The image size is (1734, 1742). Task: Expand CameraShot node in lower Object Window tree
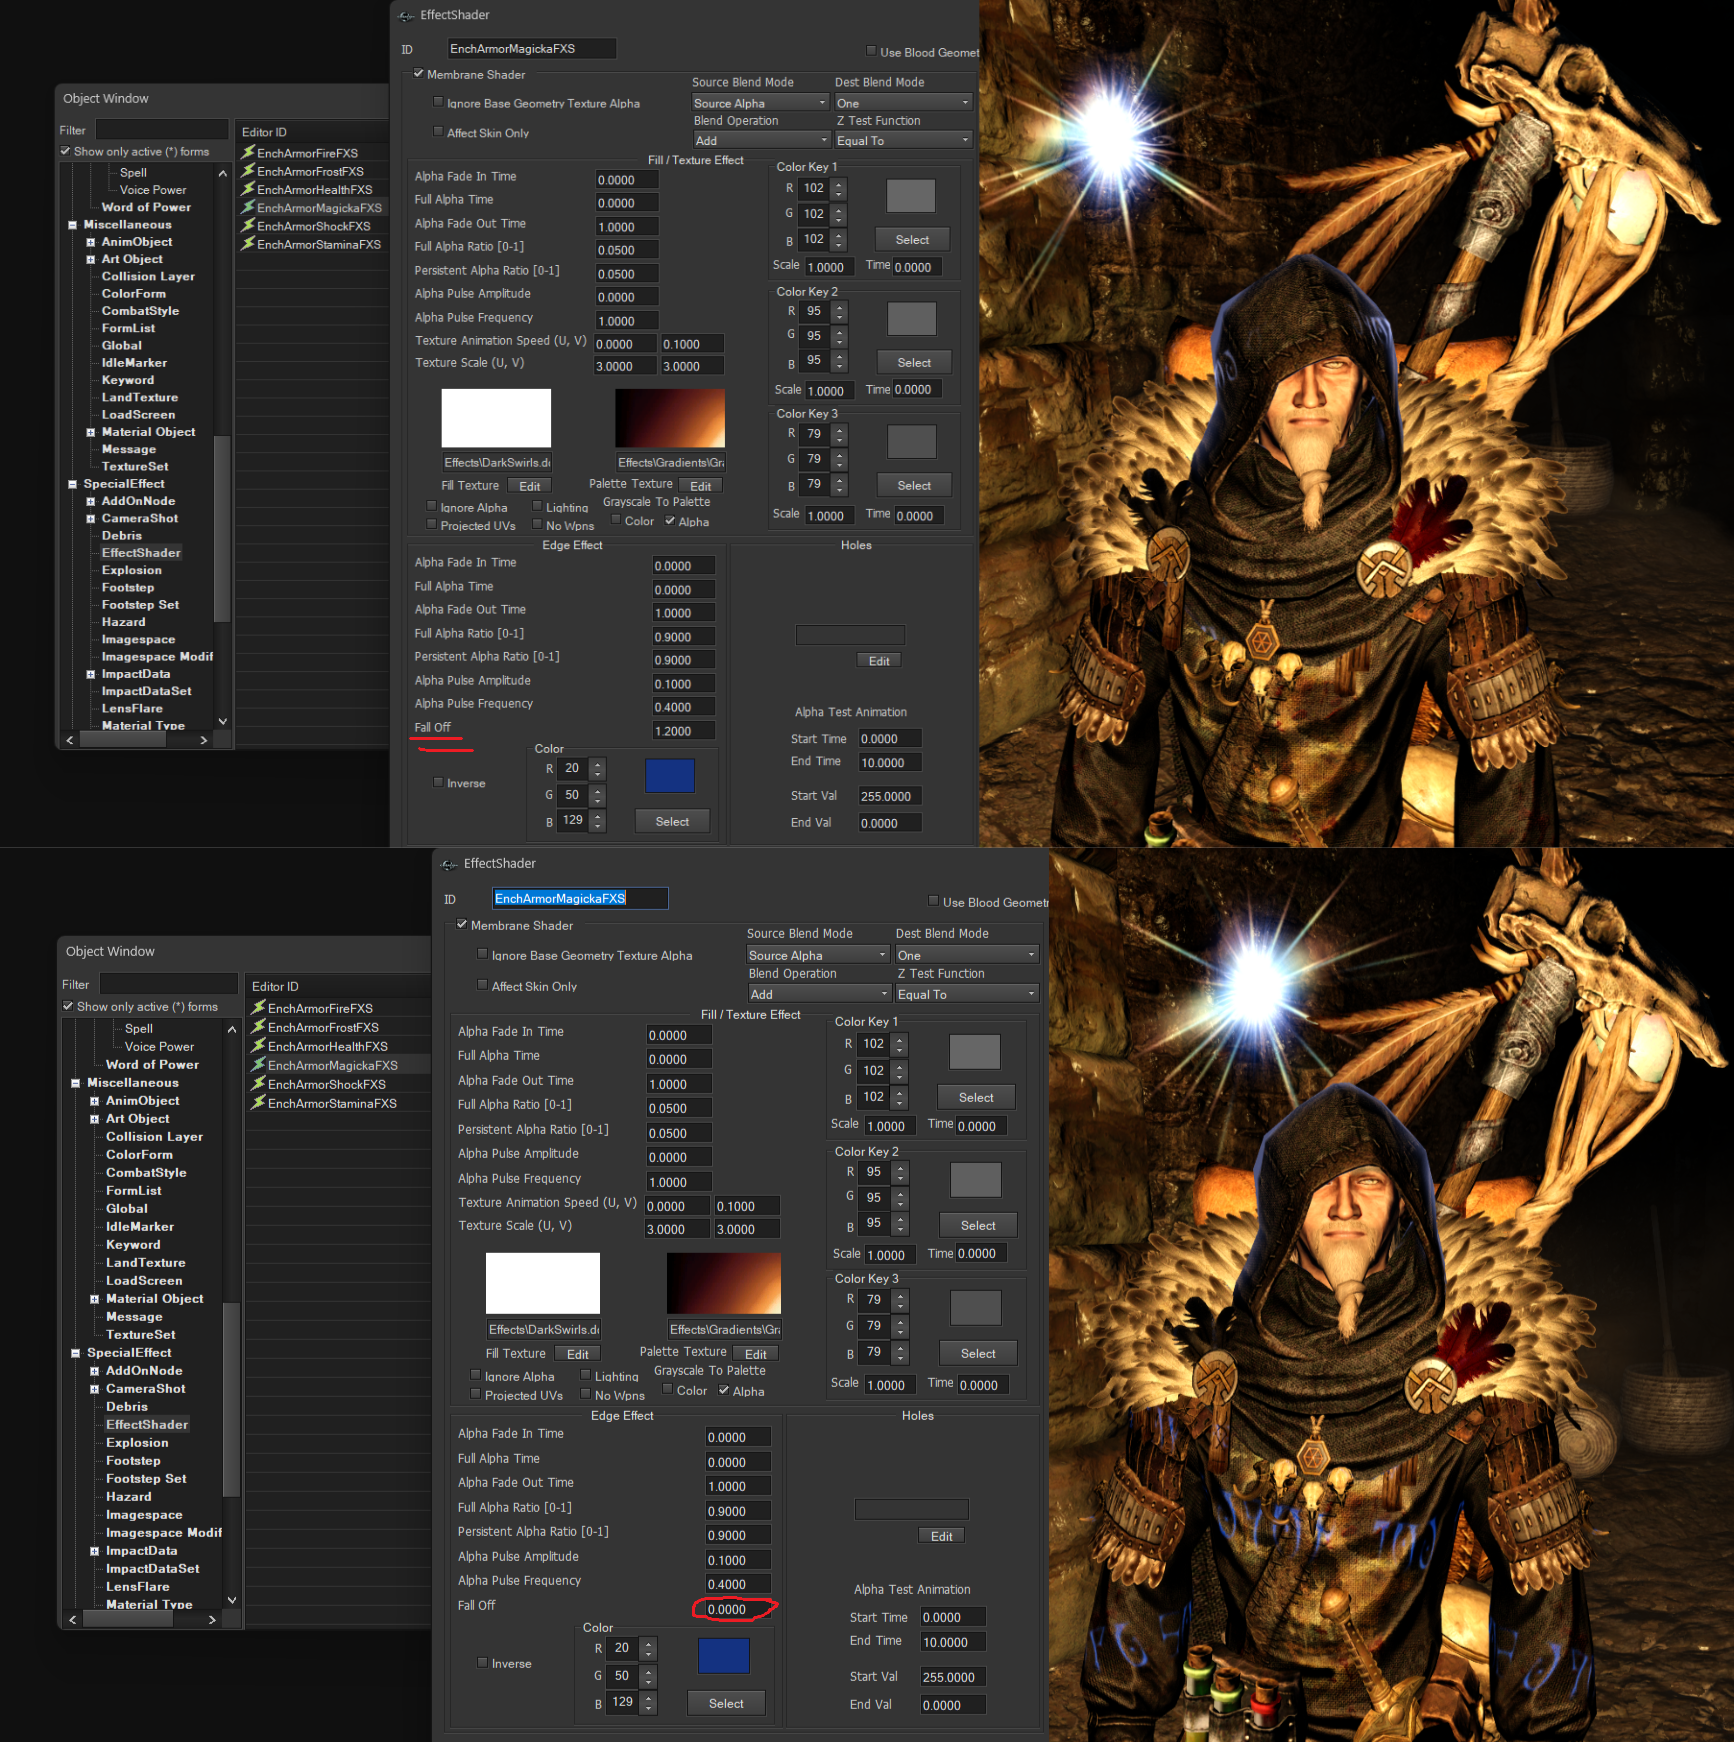coord(94,1389)
